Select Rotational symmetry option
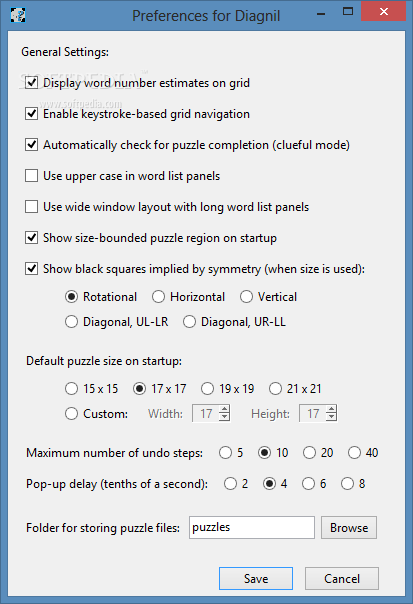 [71, 297]
